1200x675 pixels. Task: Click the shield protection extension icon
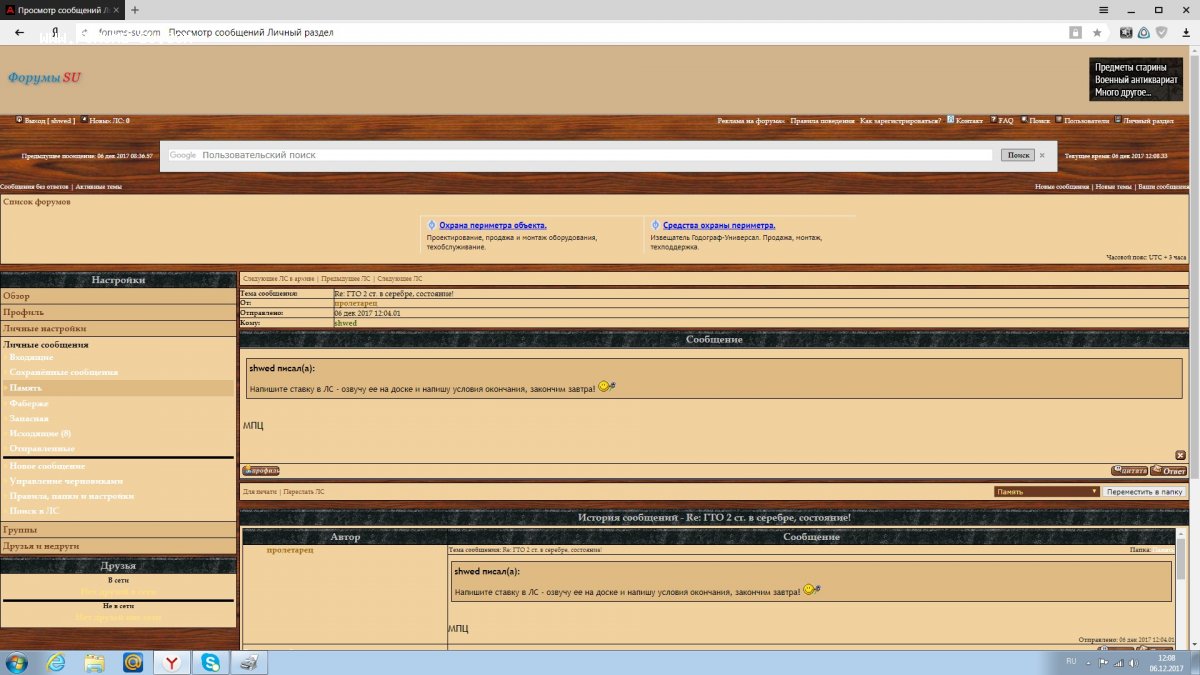point(1161,33)
